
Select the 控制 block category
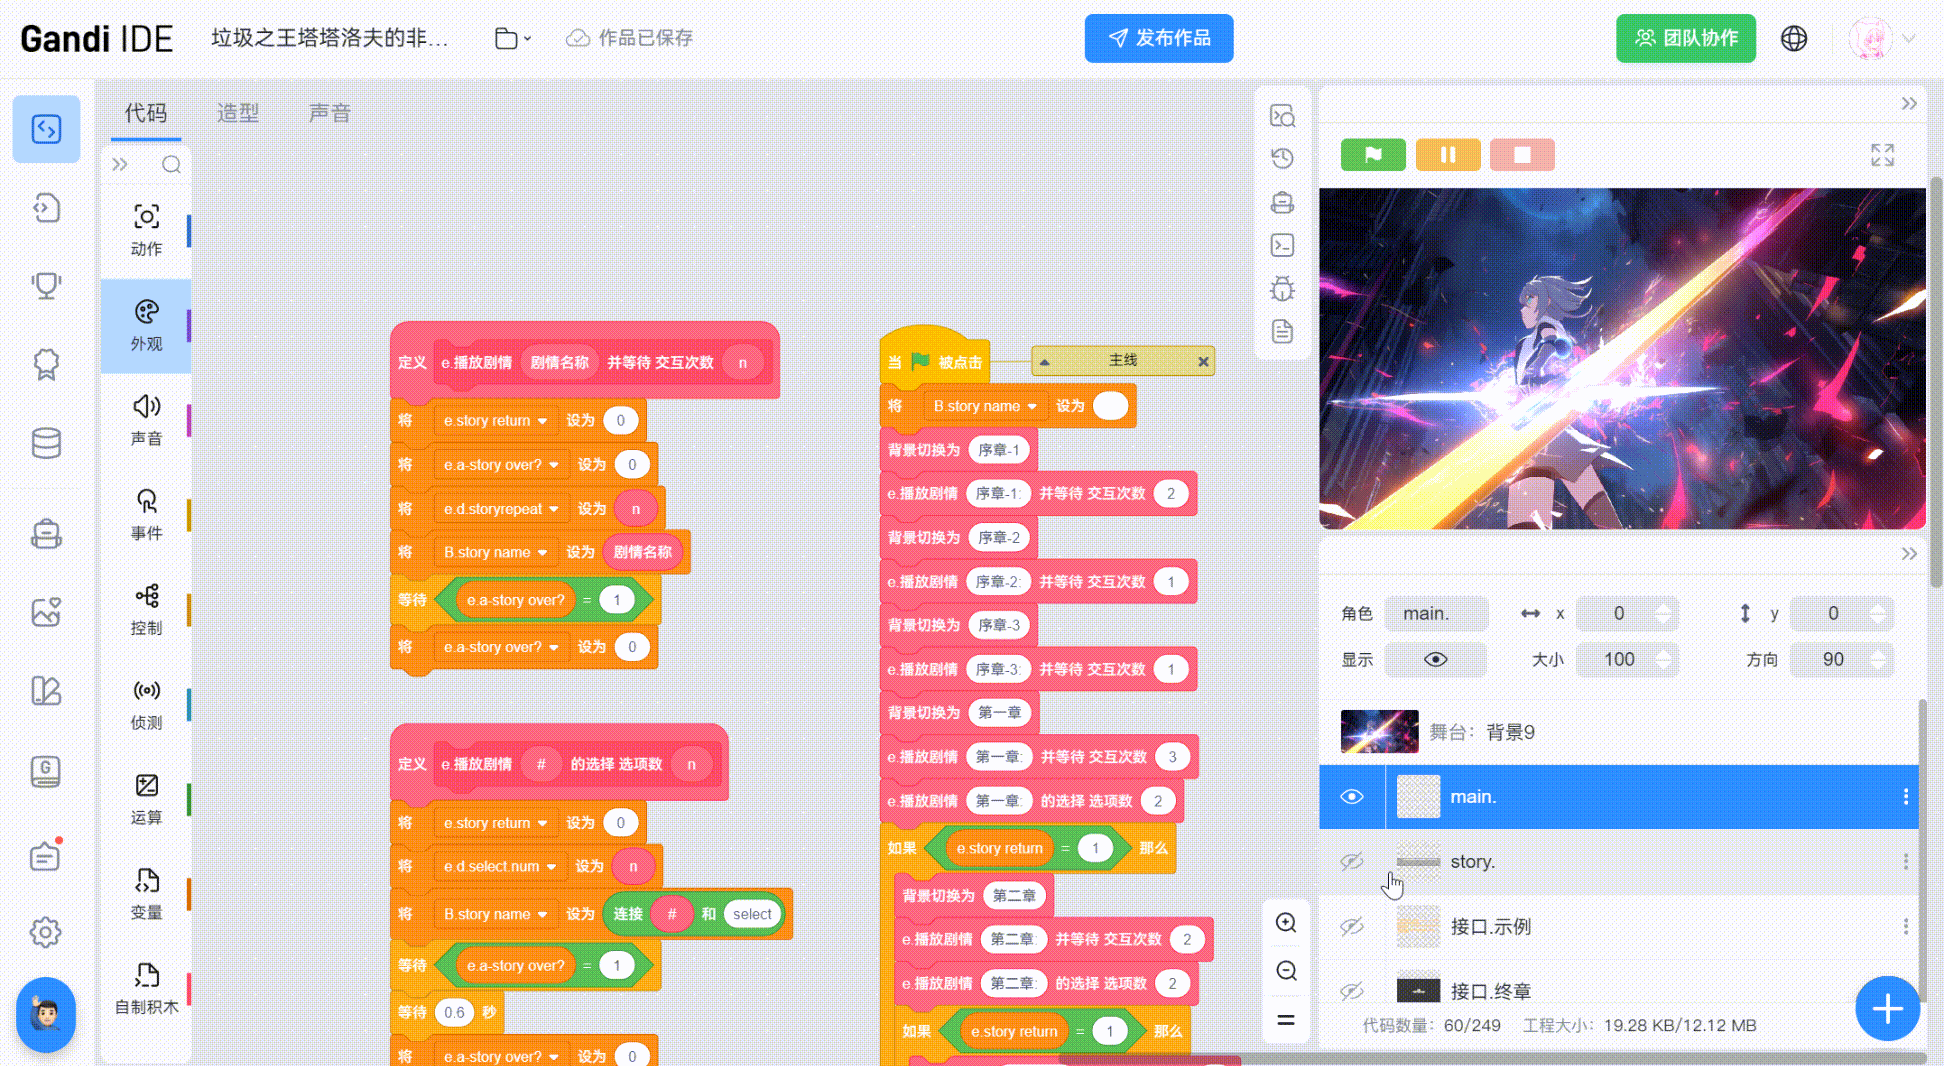(146, 610)
